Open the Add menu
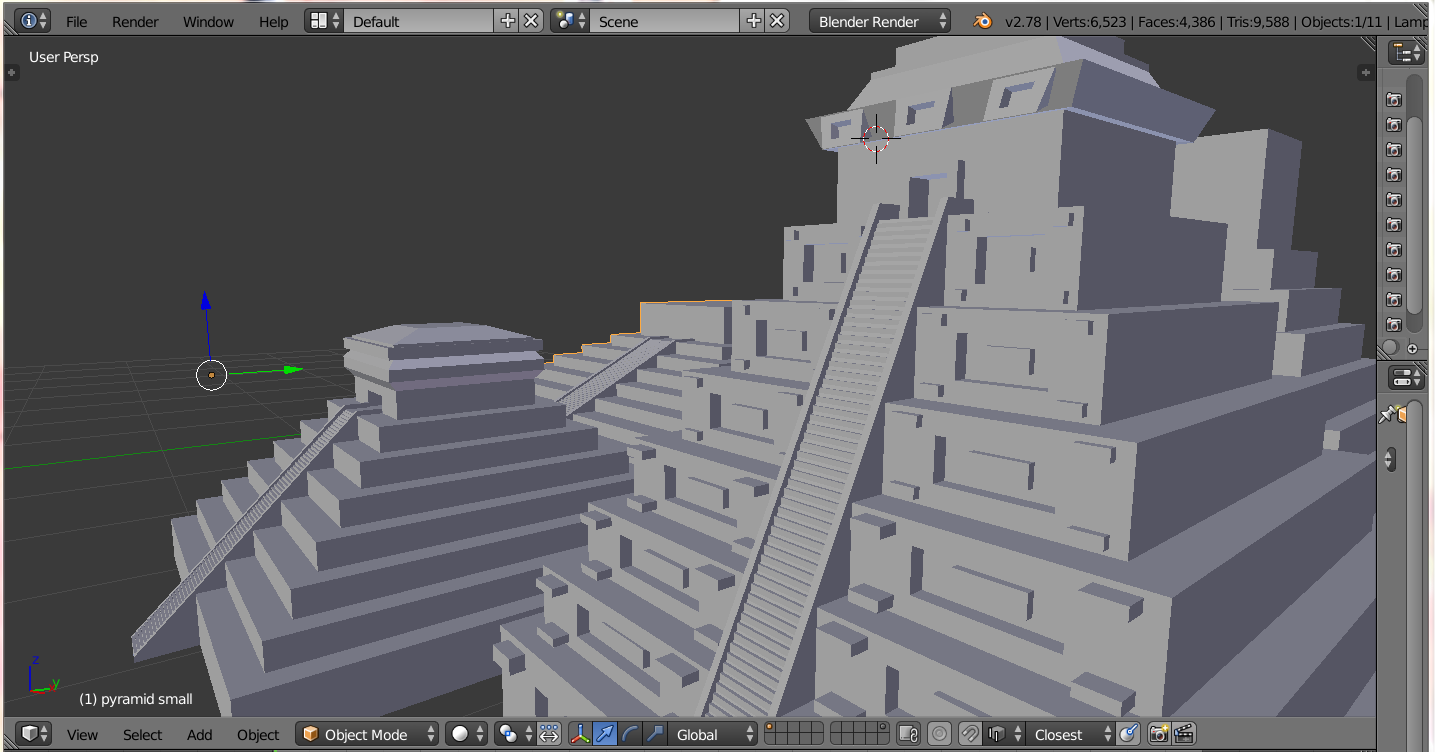The width and height of the screenshot is (1435, 752). click(x=200, y=734)
